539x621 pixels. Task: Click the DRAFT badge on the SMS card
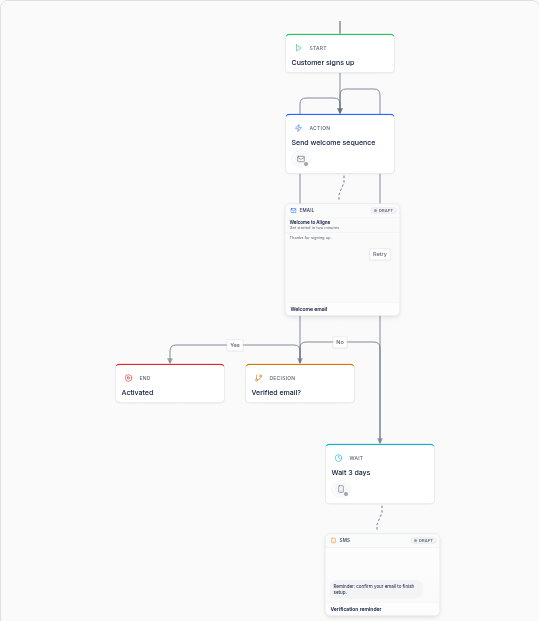(423, 540)
